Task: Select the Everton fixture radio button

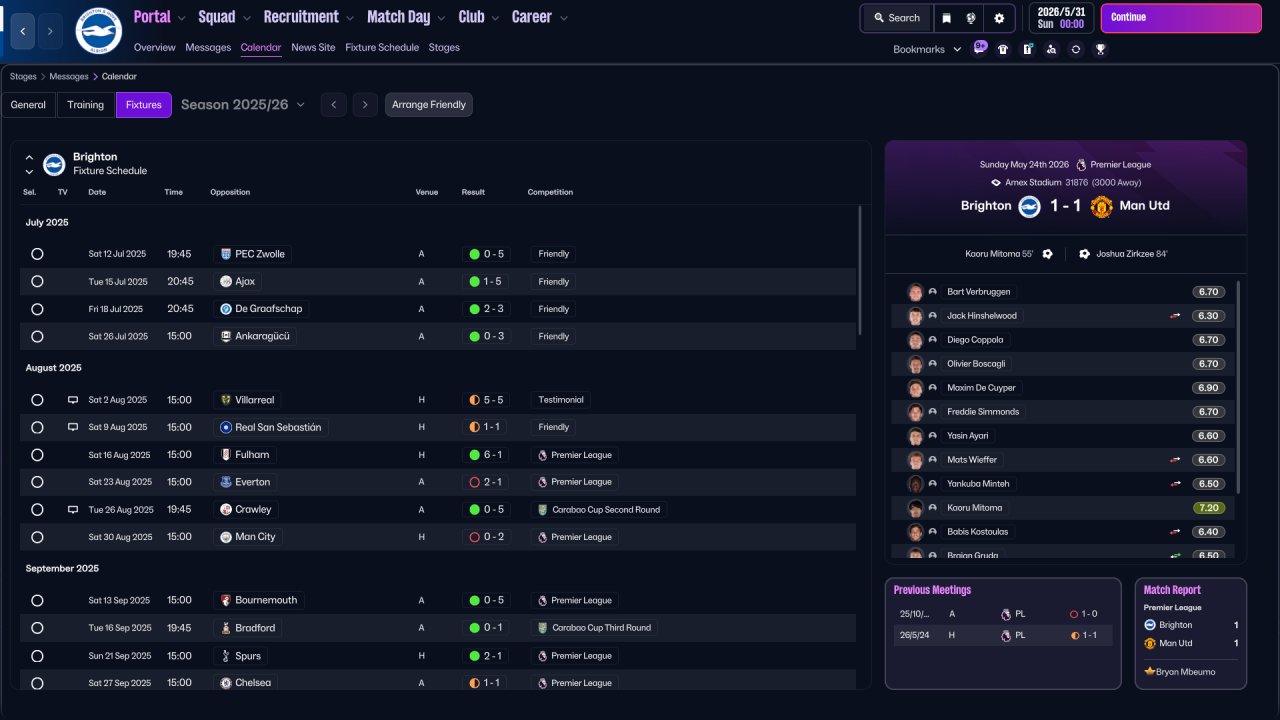Action: coord(37,482)
